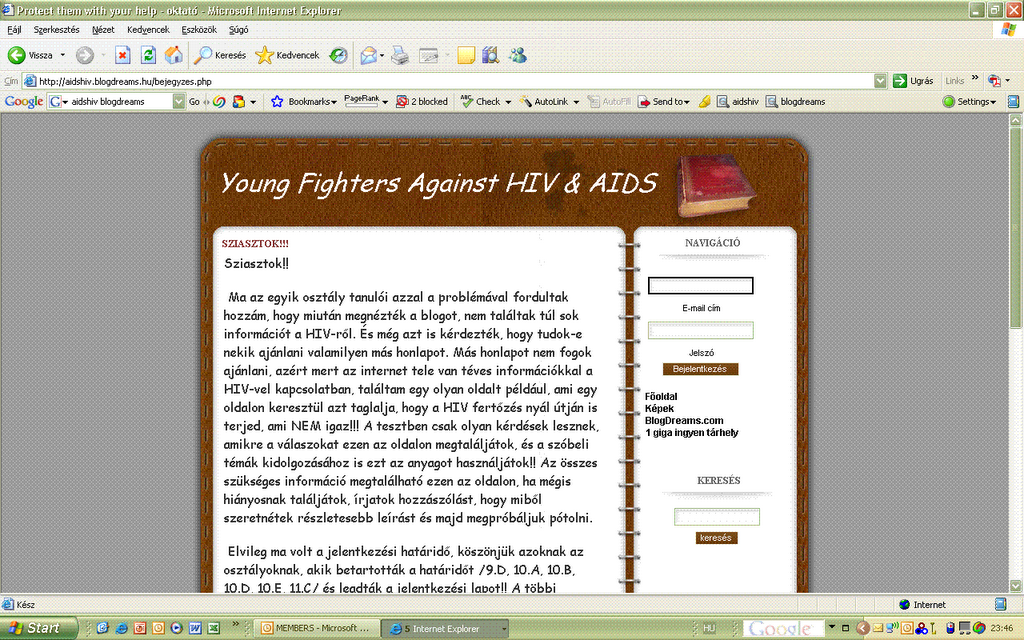Refresh the page with green arrows icon
Viewport: 1024px width, 640px height.
[148, 56]
